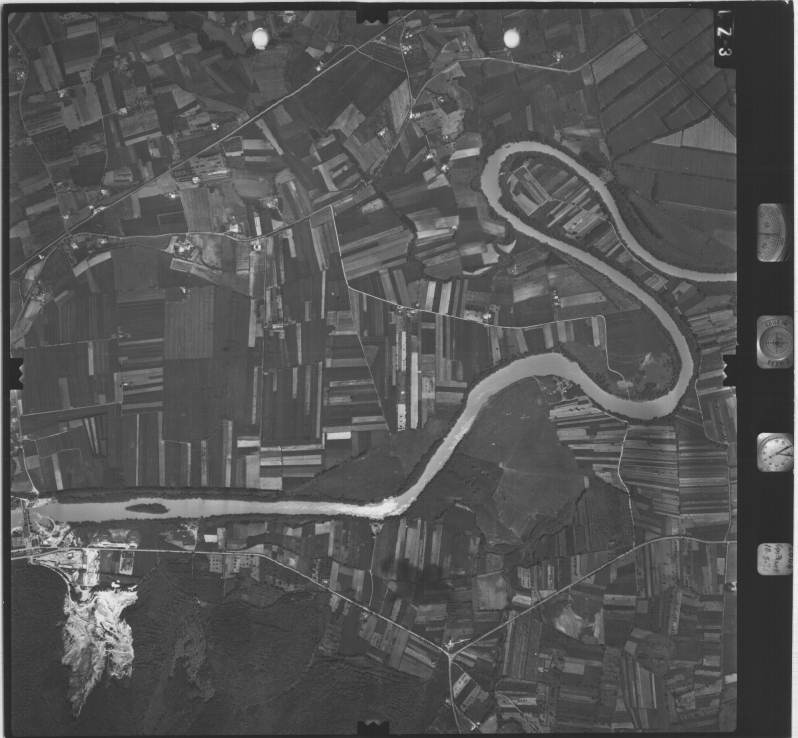Click the clock face in right margin
The width and height of the screenshot is (798, 738).
tap(774, 452)
